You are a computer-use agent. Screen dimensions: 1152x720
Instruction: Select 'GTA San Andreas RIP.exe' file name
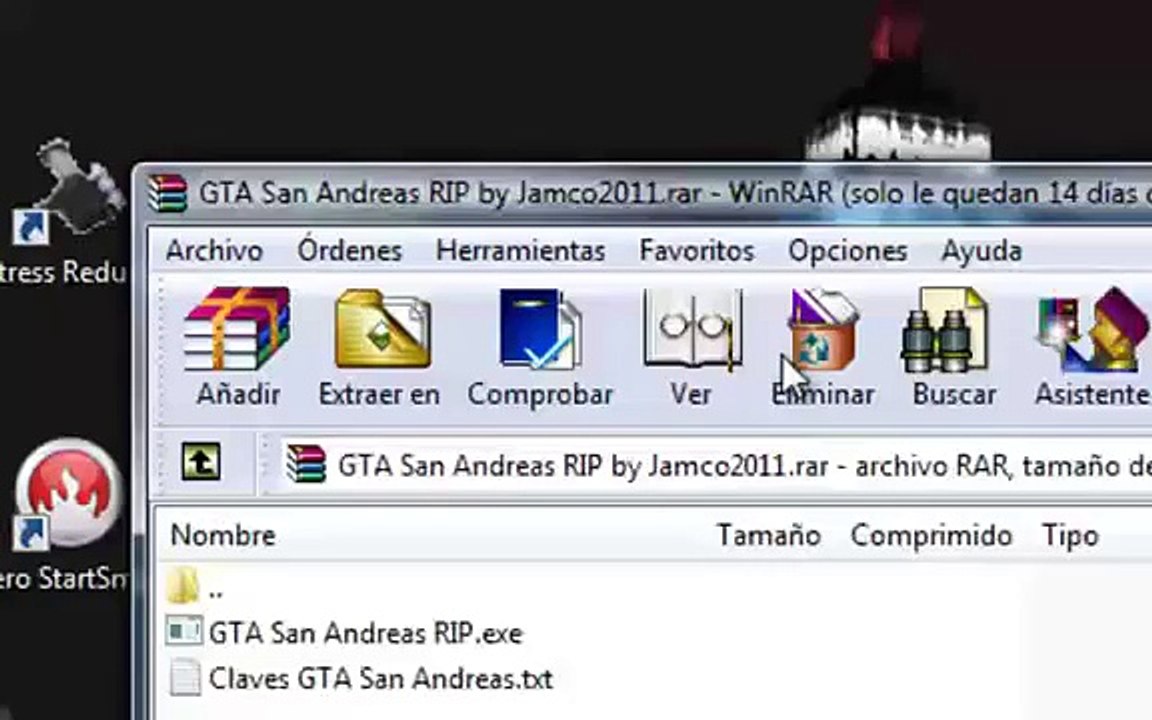pyautogui.click(x=366, y=633)
